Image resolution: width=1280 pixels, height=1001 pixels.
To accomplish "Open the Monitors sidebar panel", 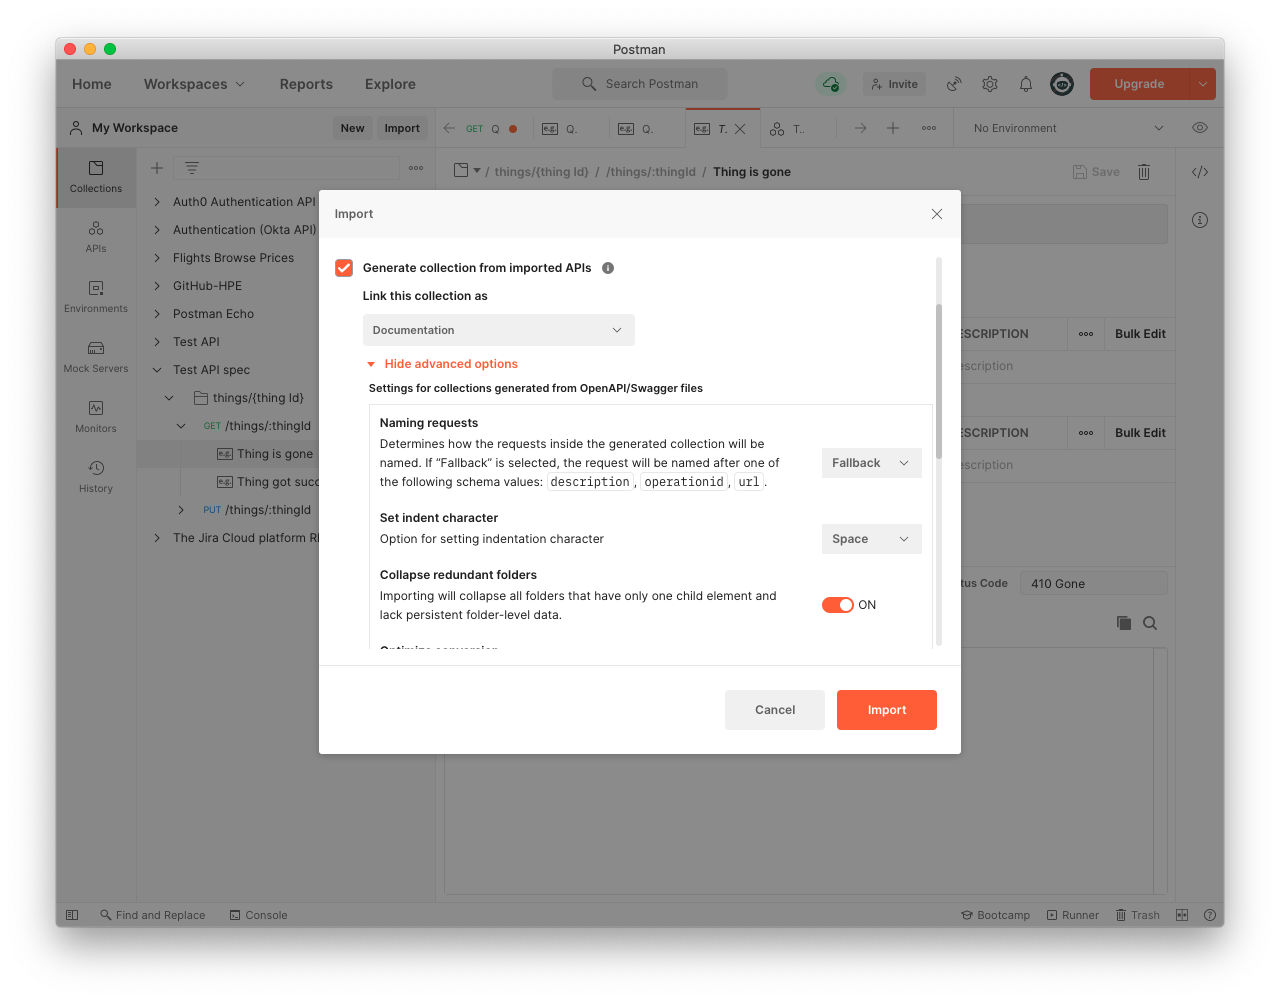I will [x=96, y=418].
